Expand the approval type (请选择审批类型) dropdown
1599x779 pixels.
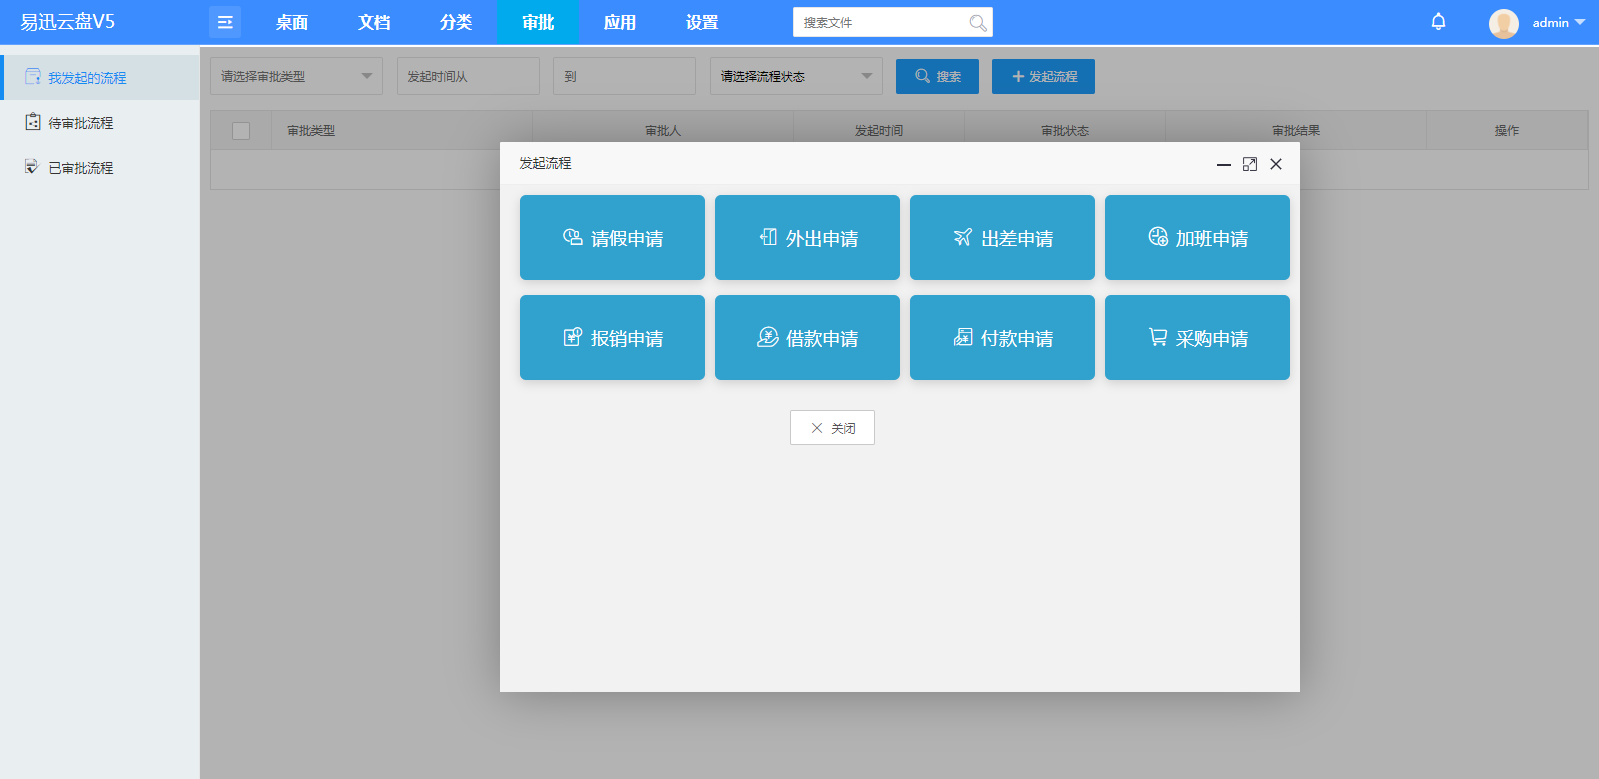click(x=296, y=76)
